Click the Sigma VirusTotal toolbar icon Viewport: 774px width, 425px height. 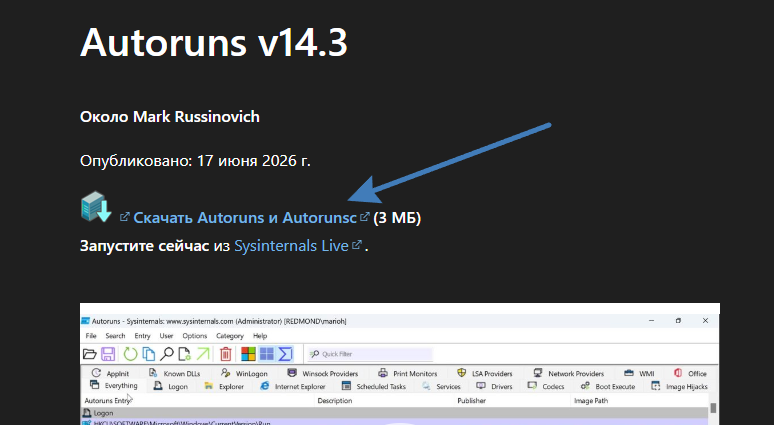tap(285, 354)
